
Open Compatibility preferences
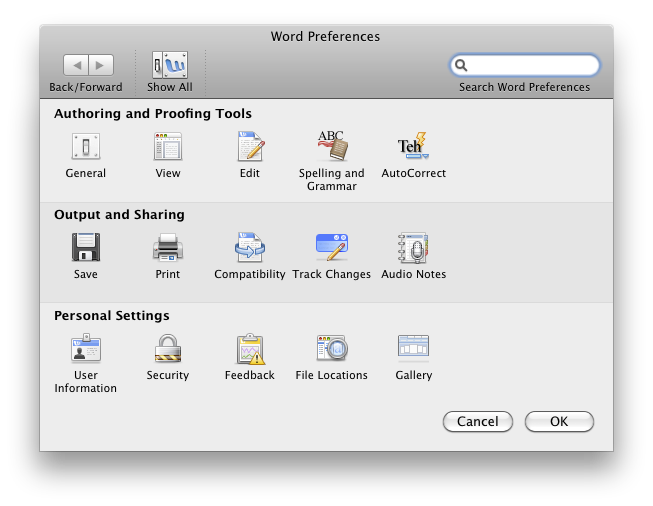point(250,249)
